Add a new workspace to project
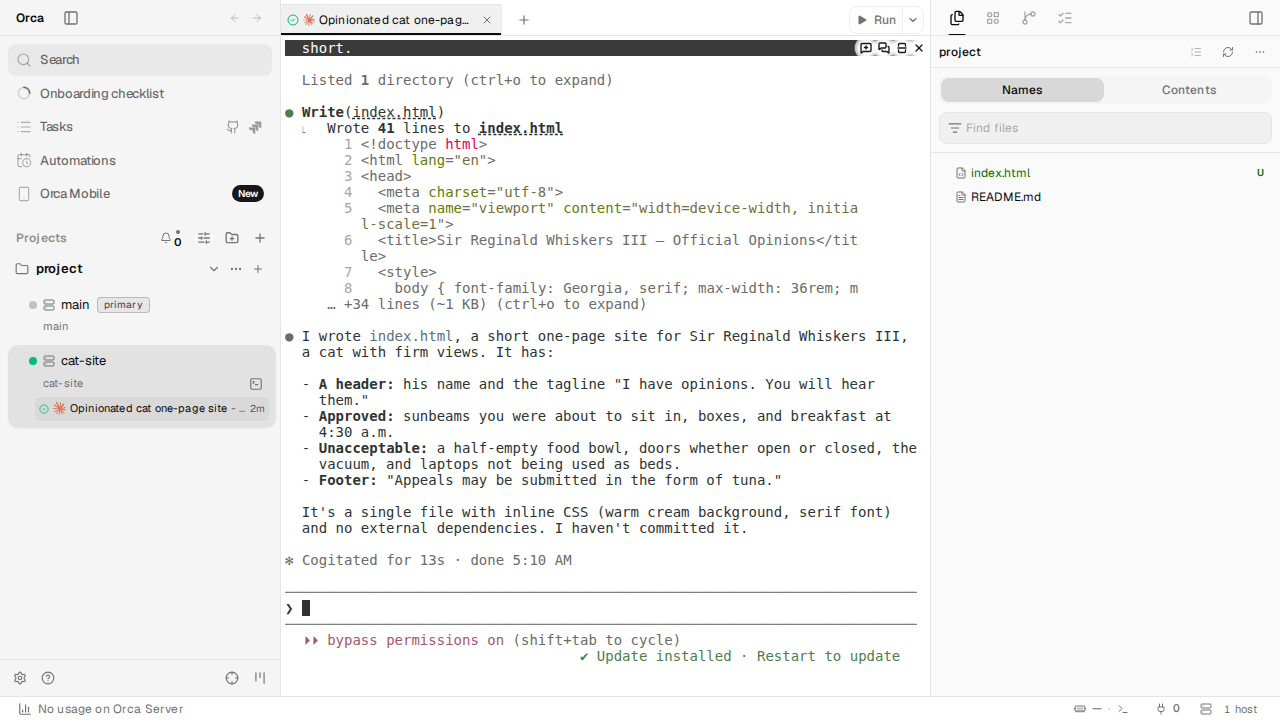The height and width of the screenshot is (720, 1280). (x=258, y=269)
